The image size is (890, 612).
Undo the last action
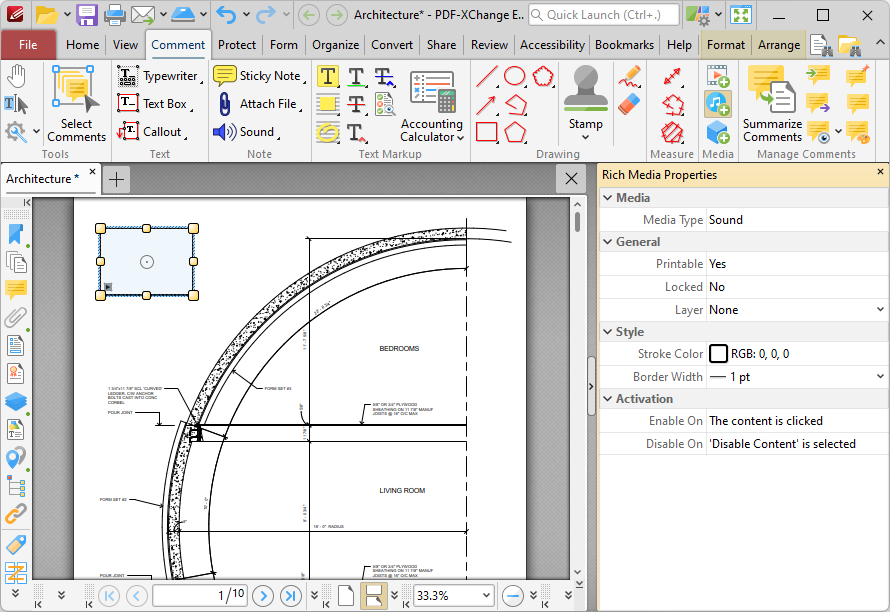(226, 15)
